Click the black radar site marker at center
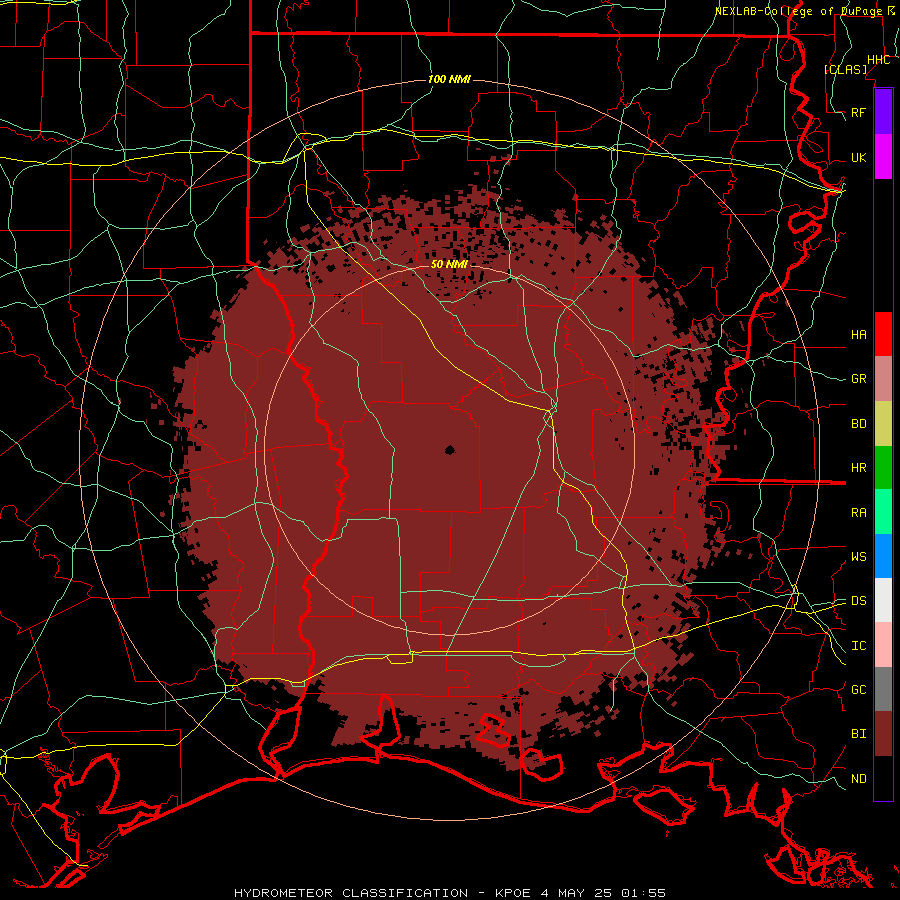Viewport: 900px width, 900px height. point(449,450)
